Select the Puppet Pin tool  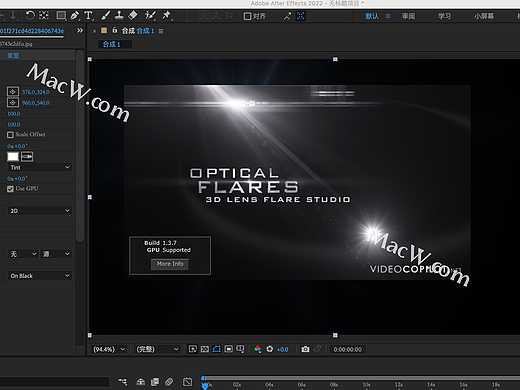point(166,15)
